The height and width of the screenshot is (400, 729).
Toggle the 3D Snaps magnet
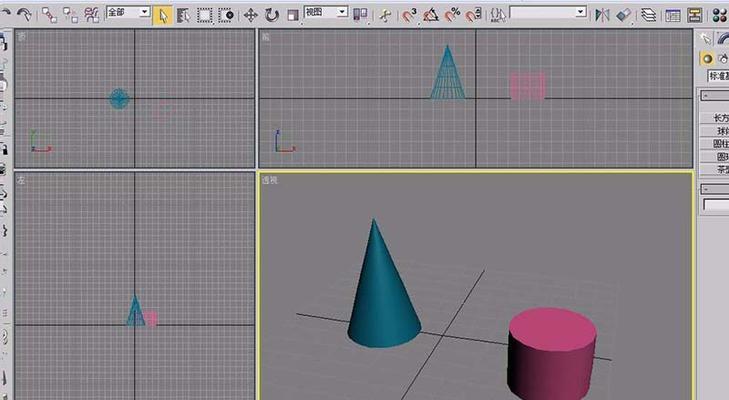point(409,15)
